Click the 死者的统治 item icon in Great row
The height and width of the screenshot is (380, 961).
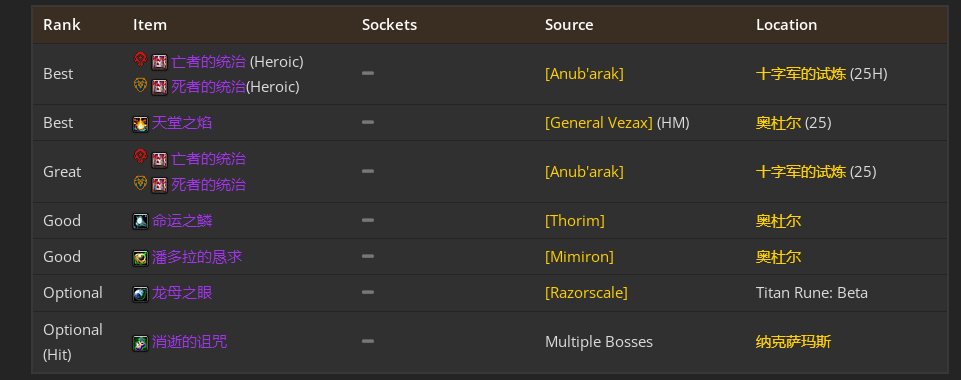click(x=159, y=184)
